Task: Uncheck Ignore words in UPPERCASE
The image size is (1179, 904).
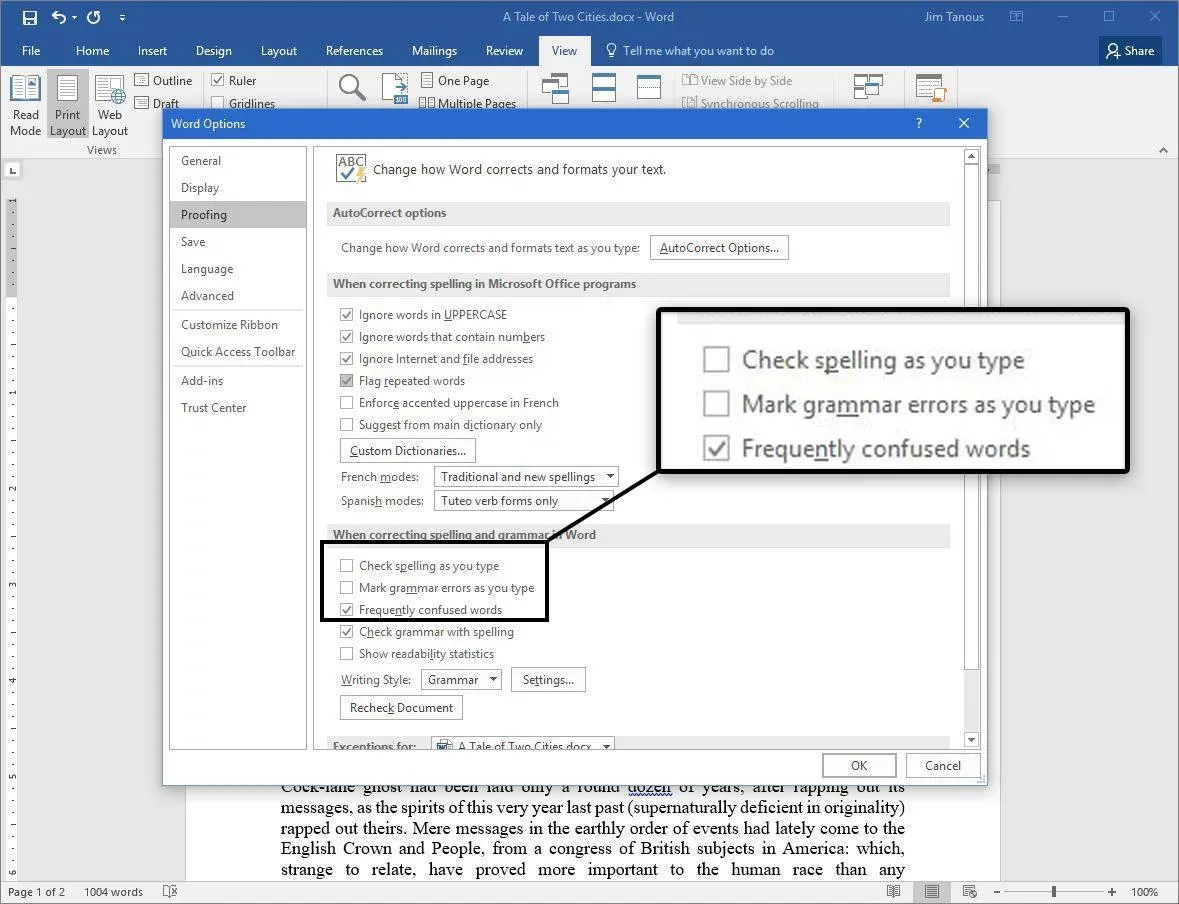Action: tap(346, 314)
